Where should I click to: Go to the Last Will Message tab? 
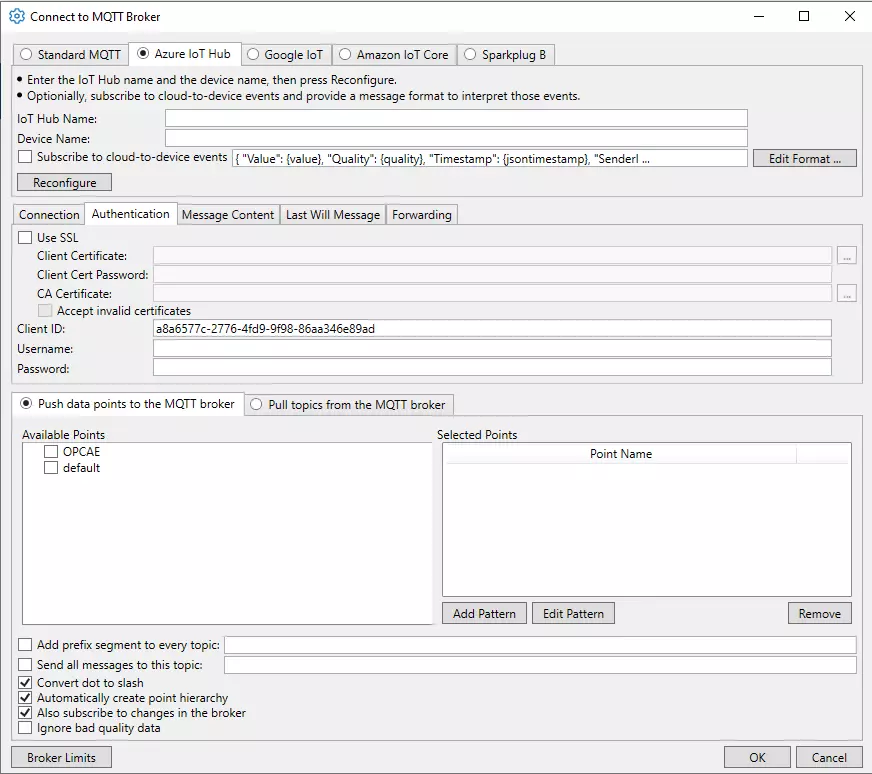pos(333,215)
